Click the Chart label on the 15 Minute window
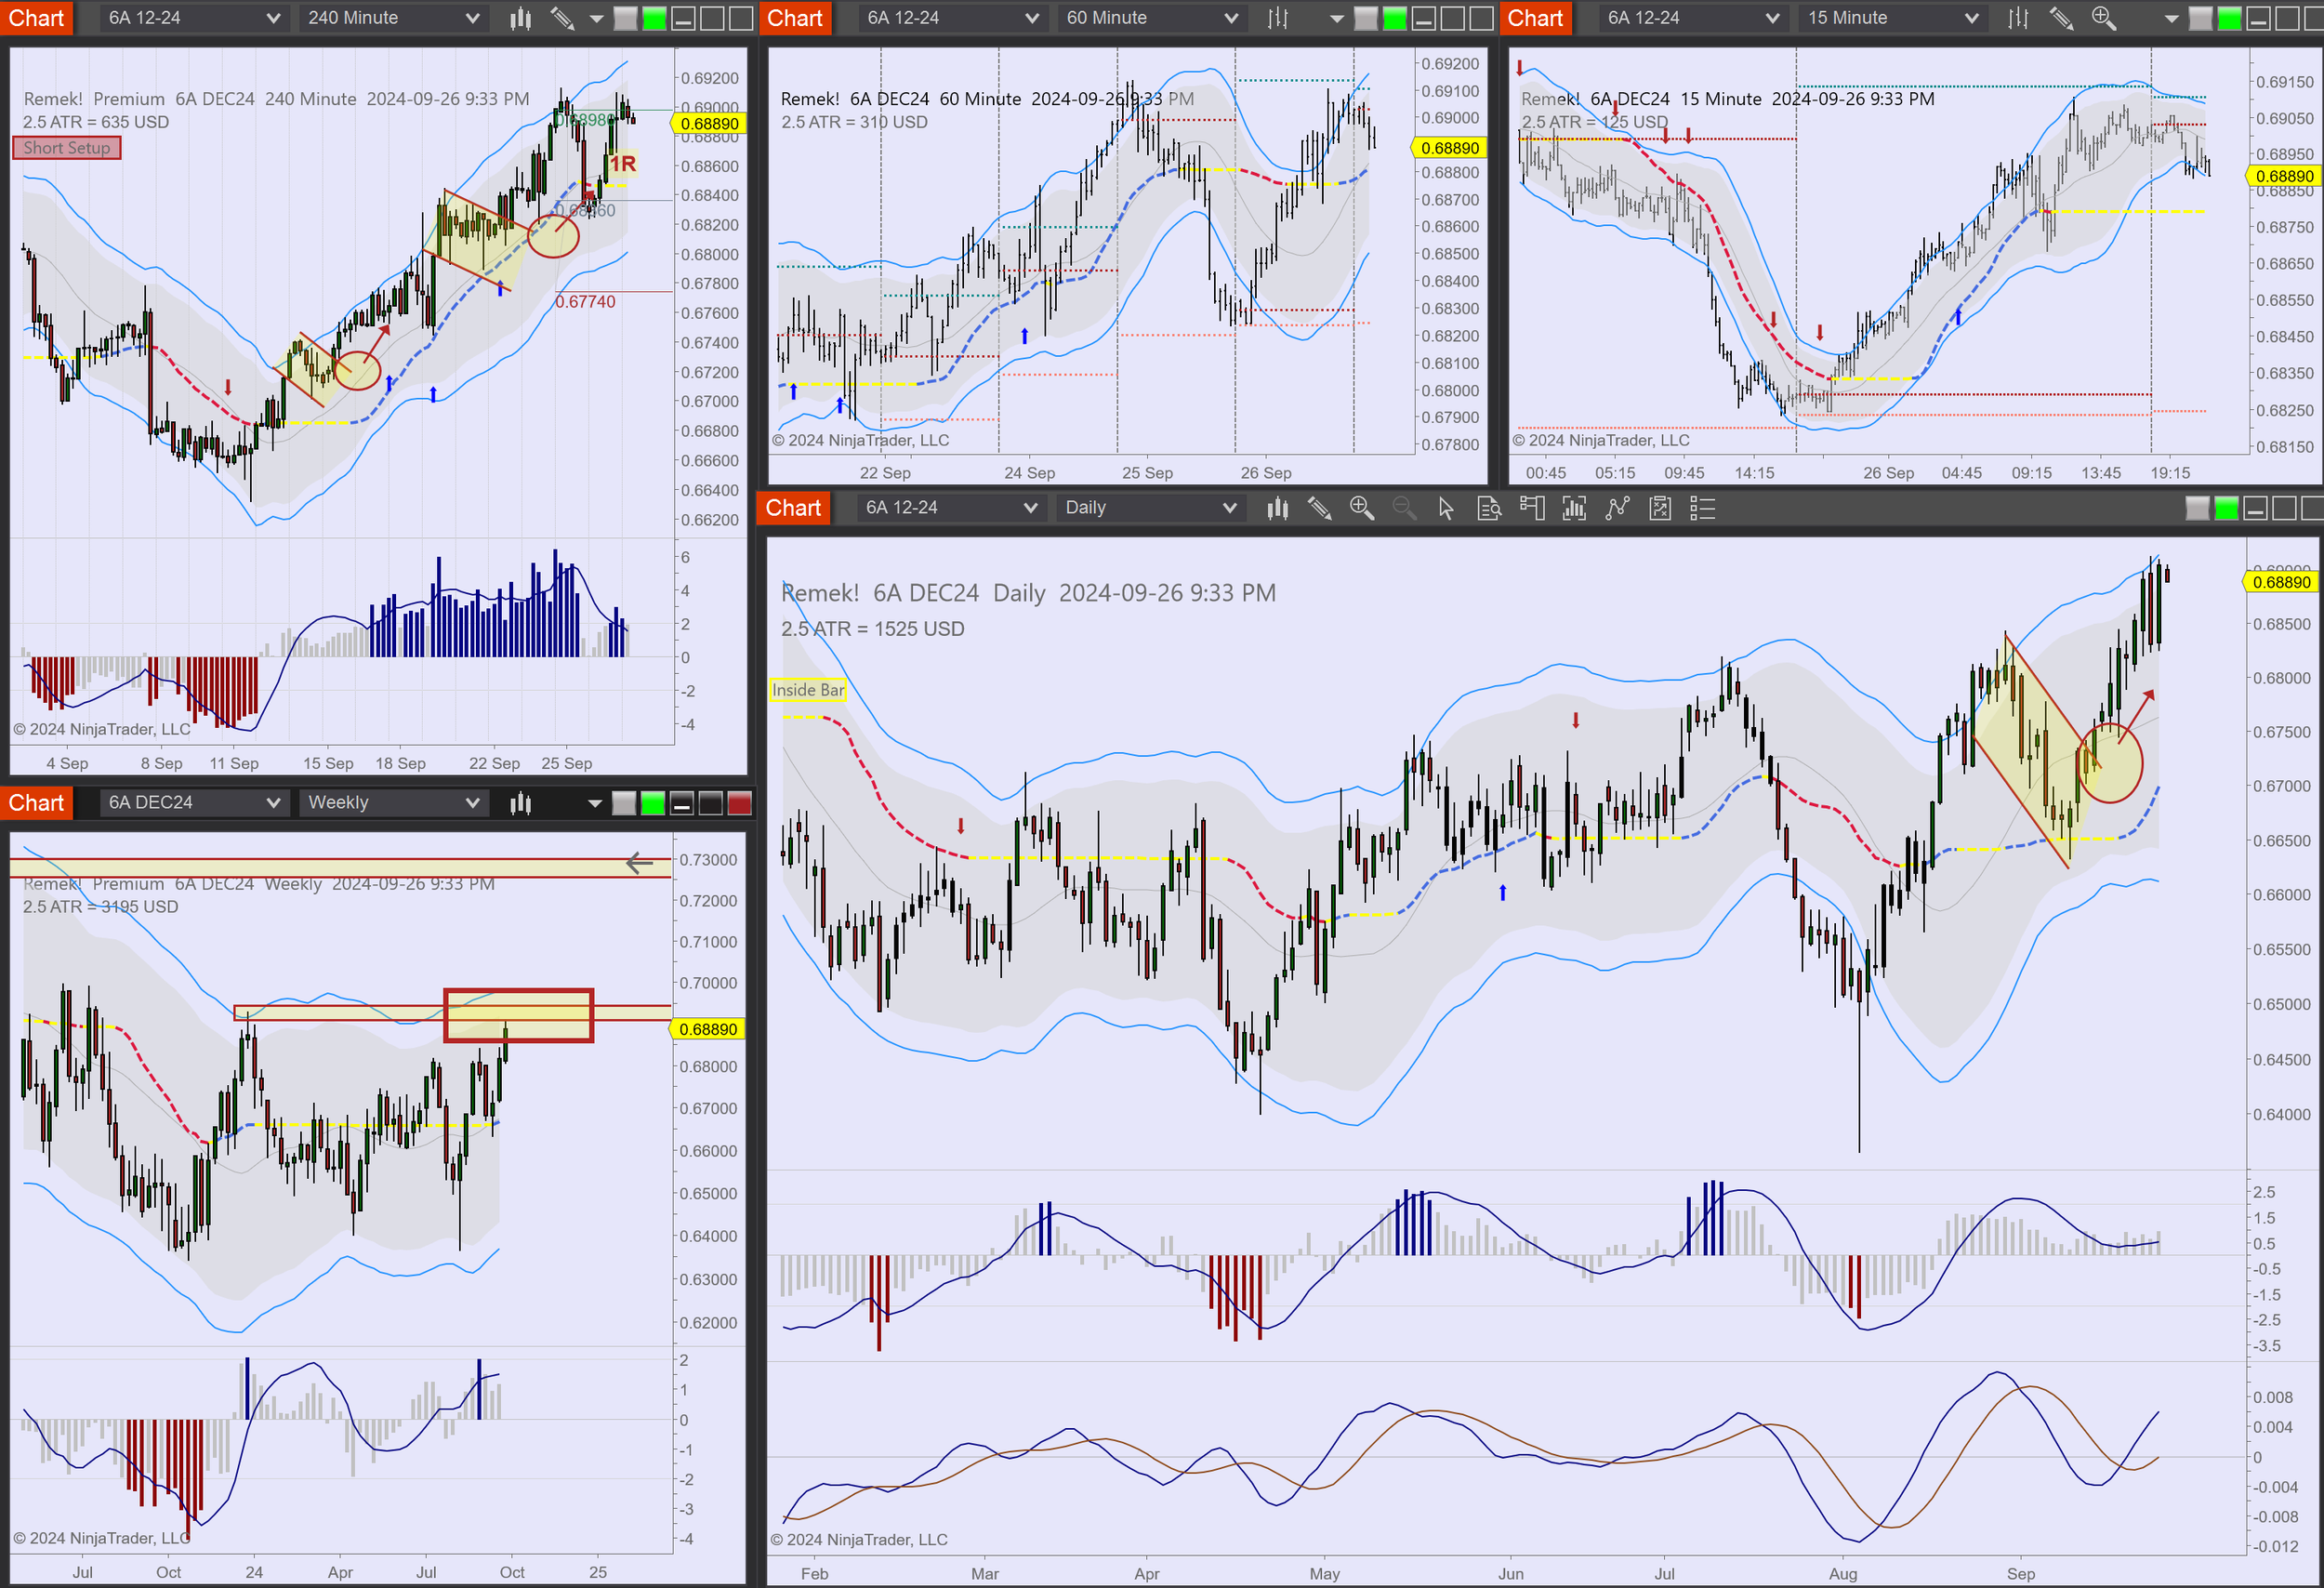Viewport: 2324px width, 1588px height. pyautogui.click(x=1535, y=17)
